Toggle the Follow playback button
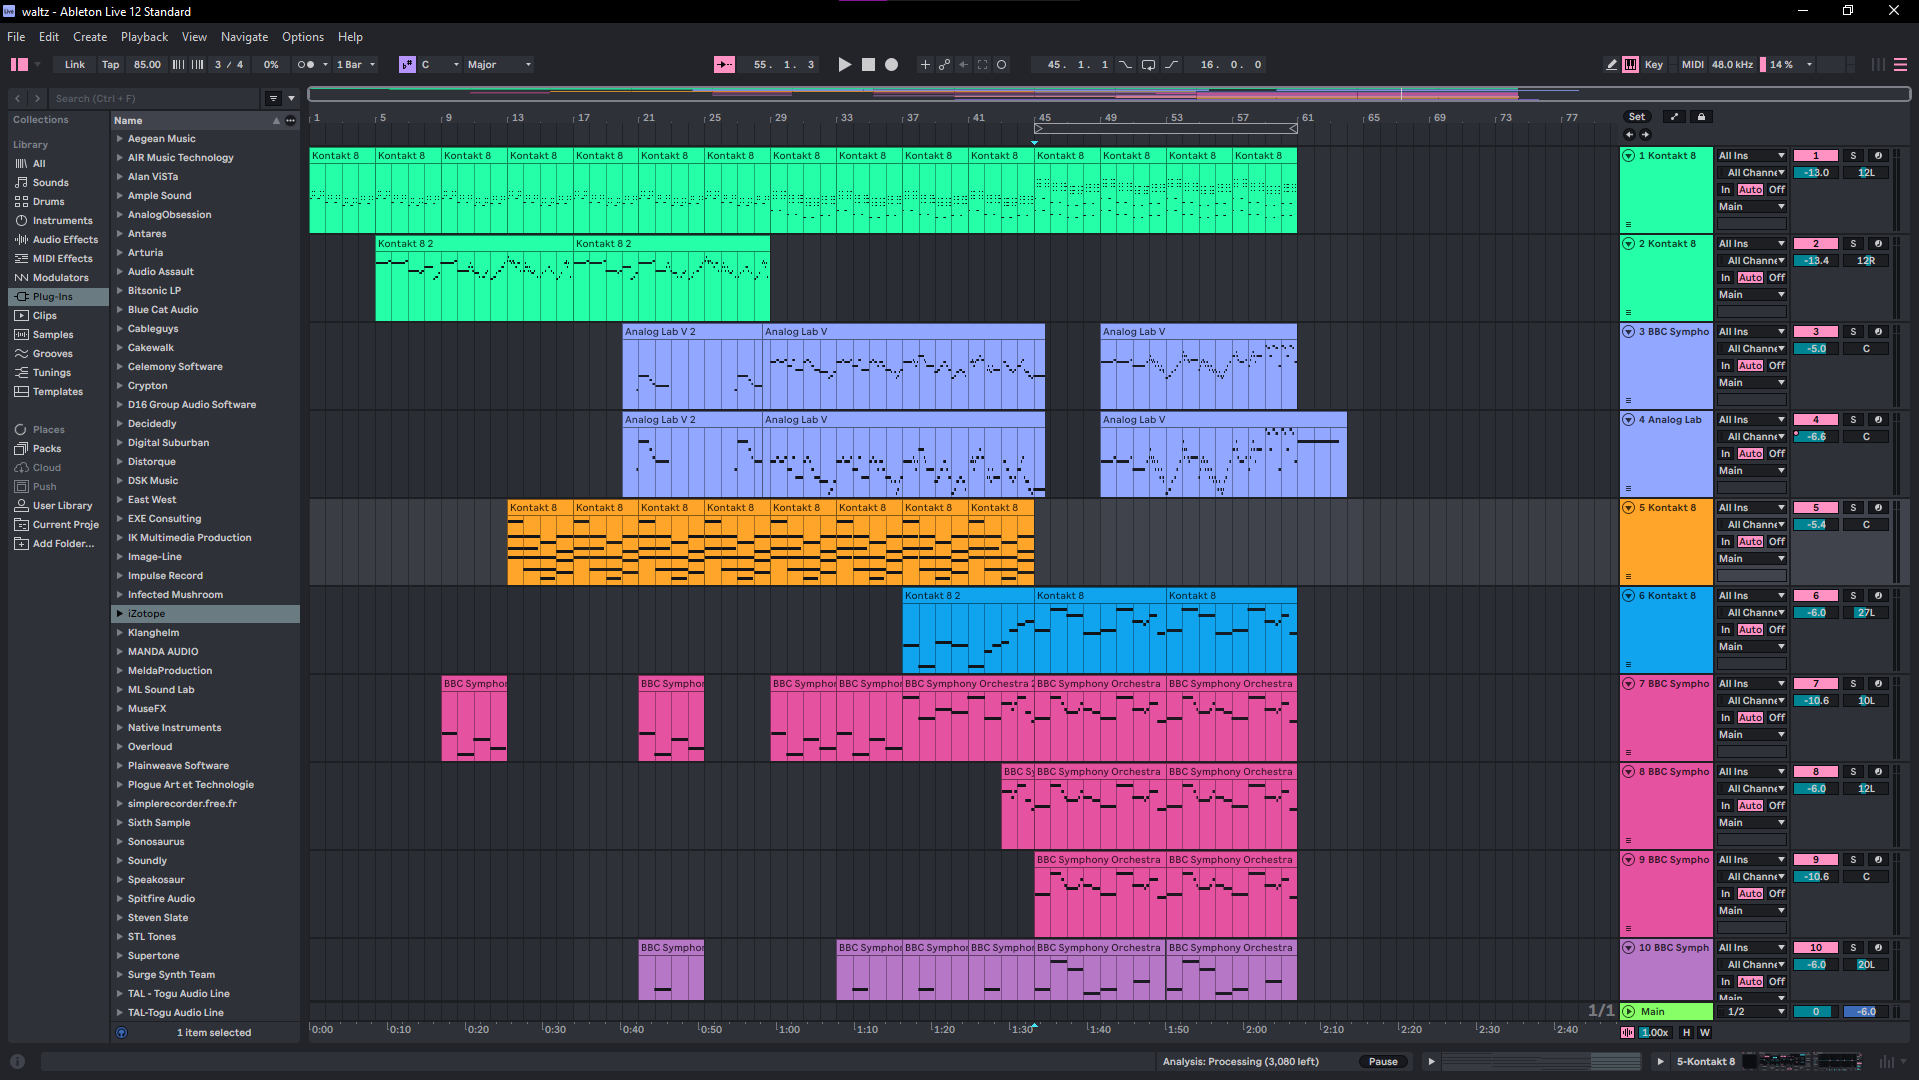Image resolution: width=1919 pixels, height=1080 pixels. coord(724,65)
